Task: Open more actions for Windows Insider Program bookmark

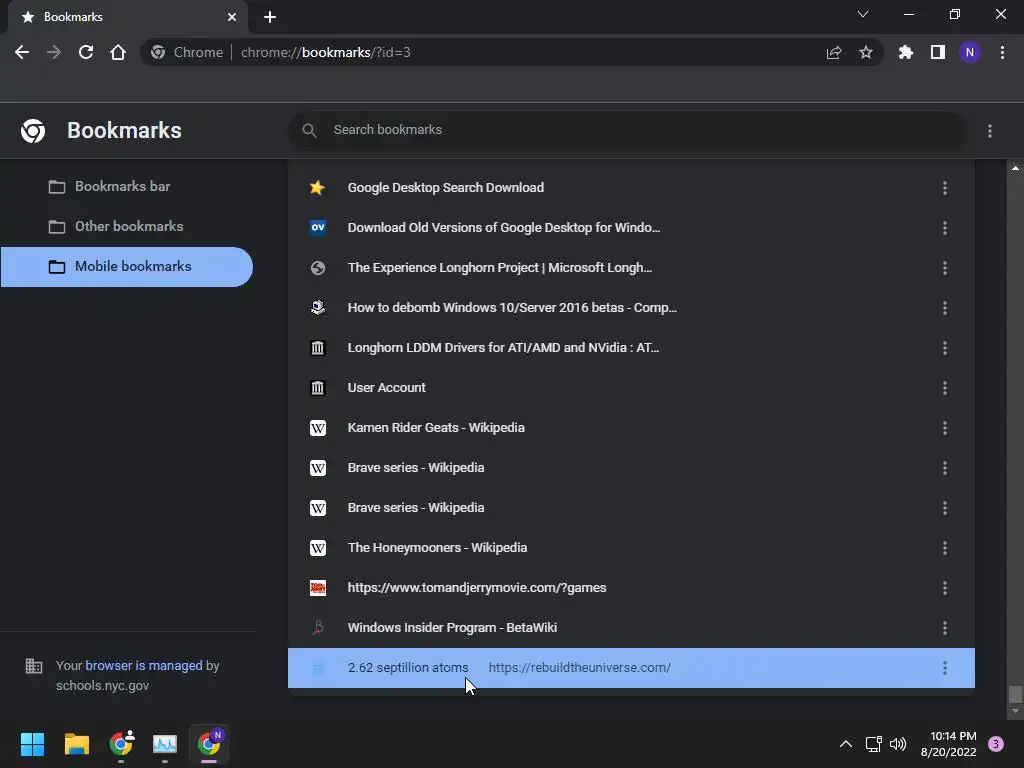Action: point(944,628)
